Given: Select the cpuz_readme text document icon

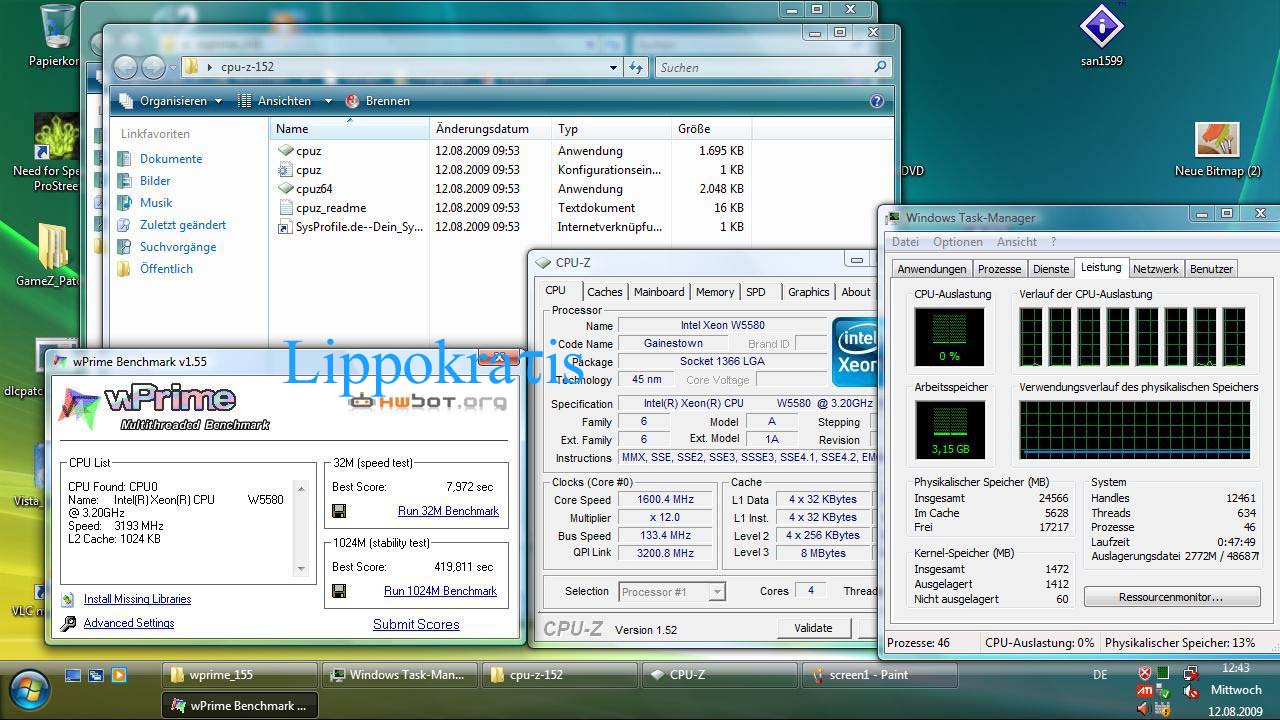Looking at the screenshot, I should click(285, 208).
